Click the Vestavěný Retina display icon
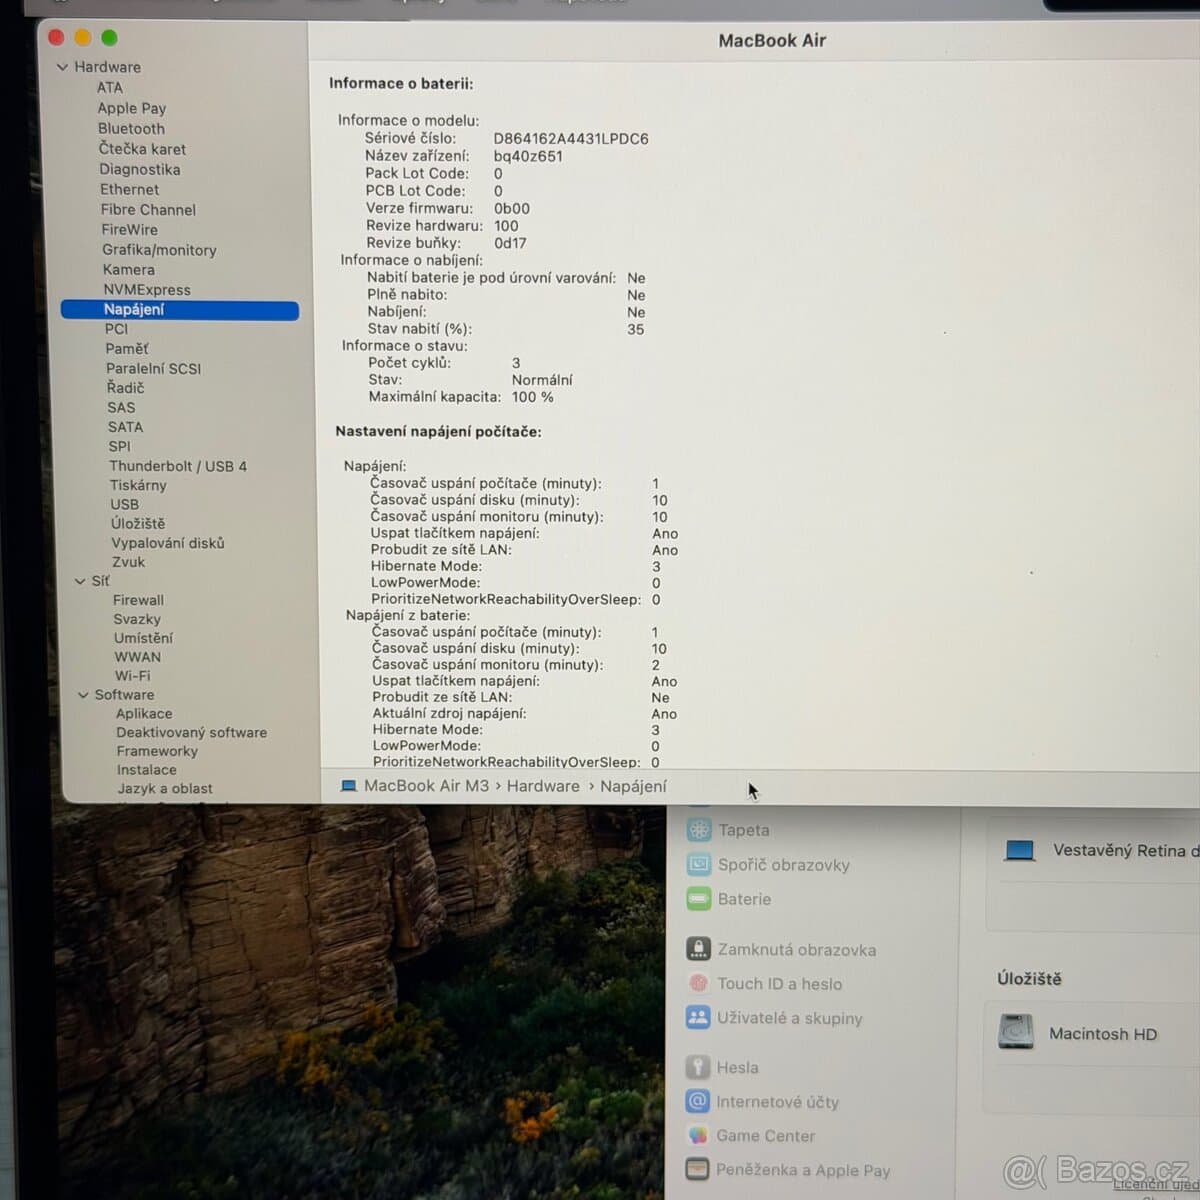The image size is (1200, 1200). pos(1019,850)
